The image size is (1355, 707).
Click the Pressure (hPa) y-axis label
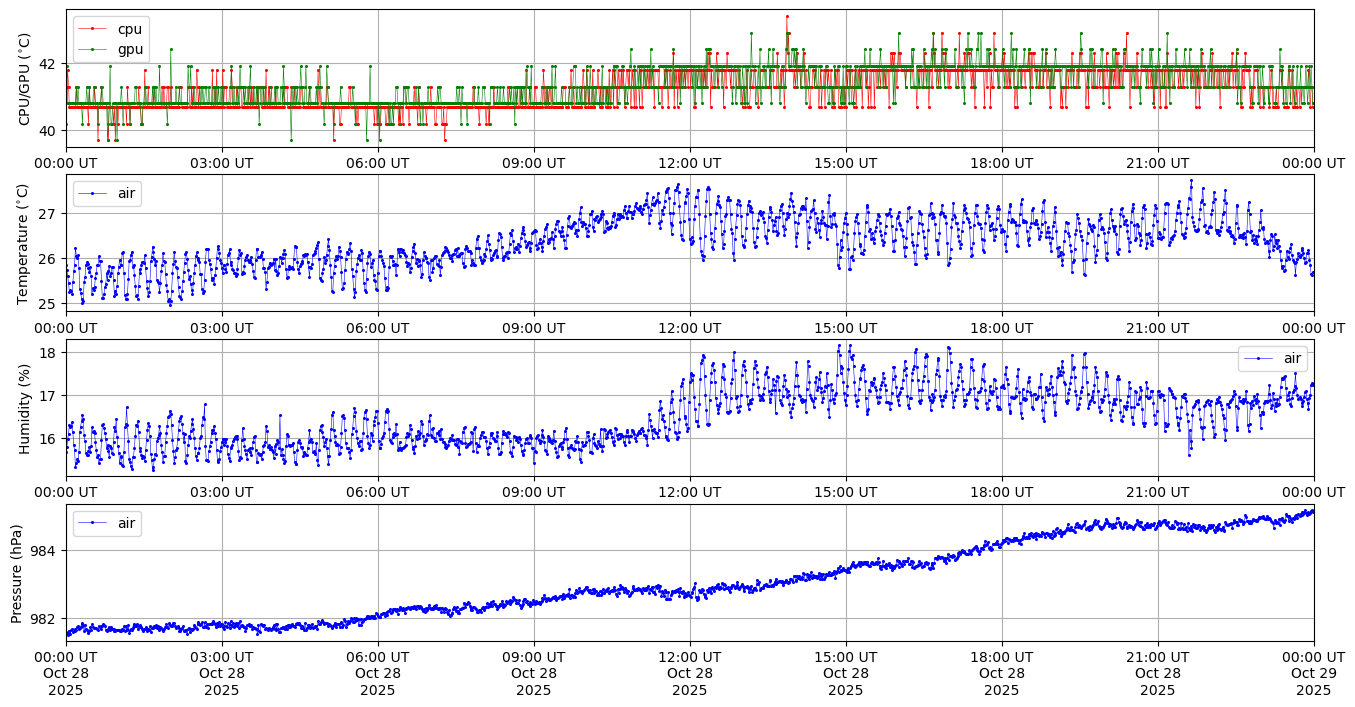click(x=17, y=573)
